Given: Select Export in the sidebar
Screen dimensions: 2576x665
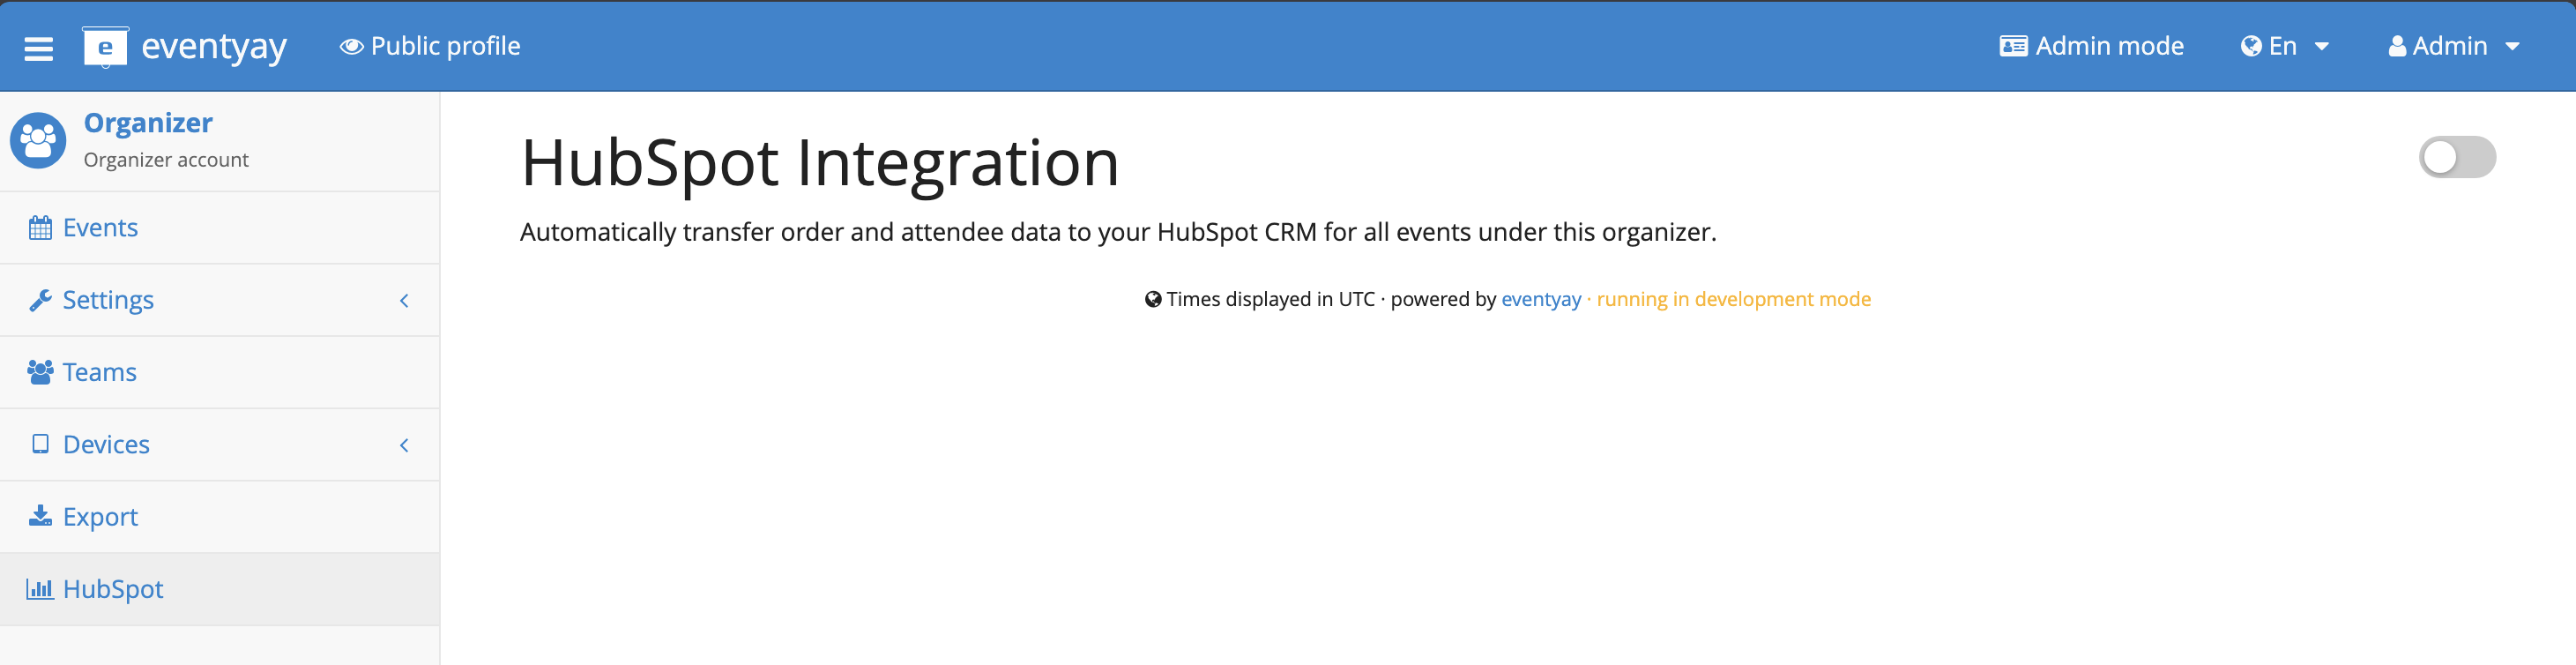Looking at the screenshot, I should (x=220, y=516).
